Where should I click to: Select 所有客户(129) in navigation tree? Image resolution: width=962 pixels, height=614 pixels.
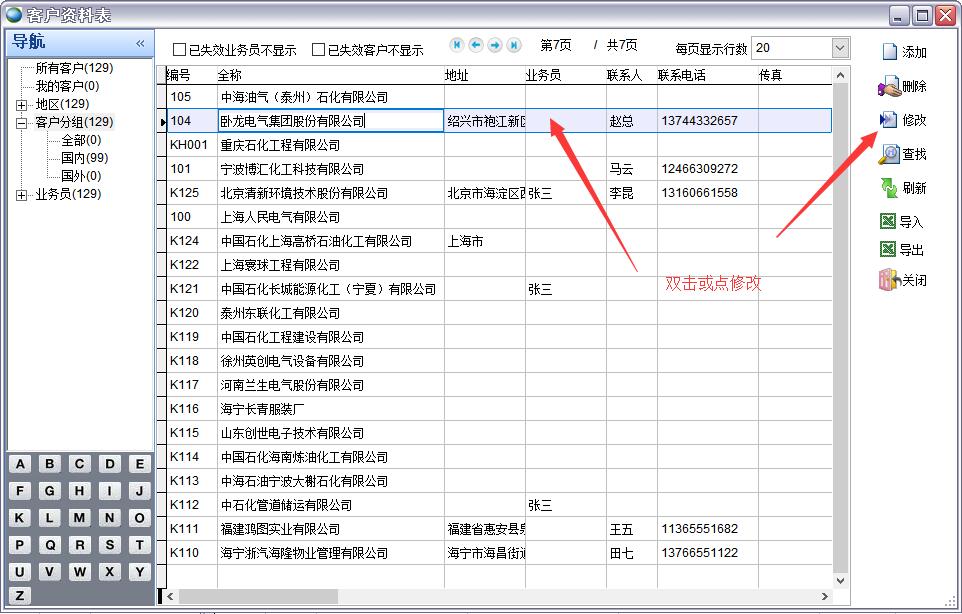tap(74, 68)
